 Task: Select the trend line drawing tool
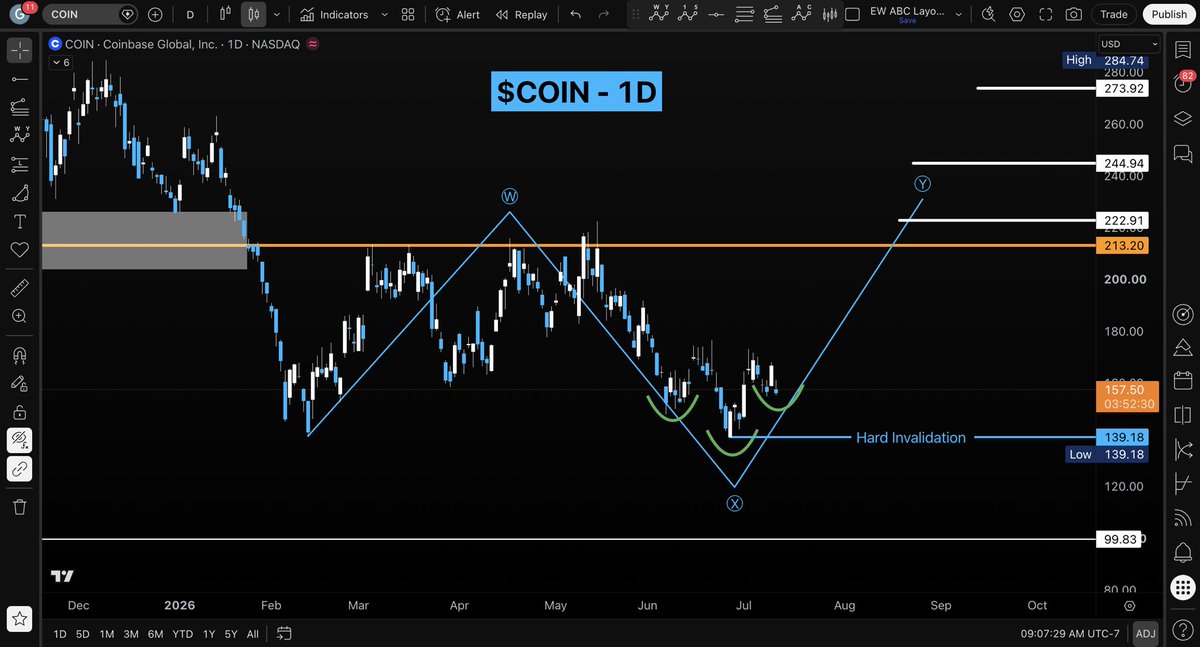[x=20, y=78]
